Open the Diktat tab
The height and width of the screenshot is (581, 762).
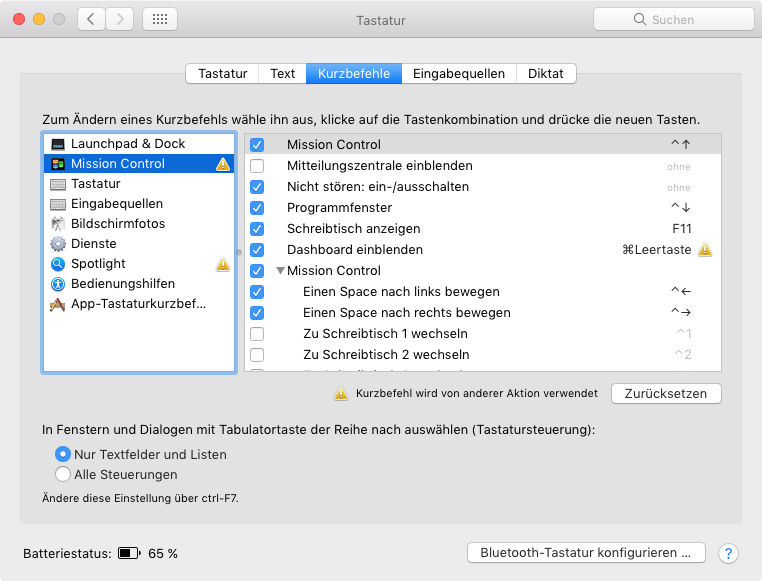coord(546,73)
